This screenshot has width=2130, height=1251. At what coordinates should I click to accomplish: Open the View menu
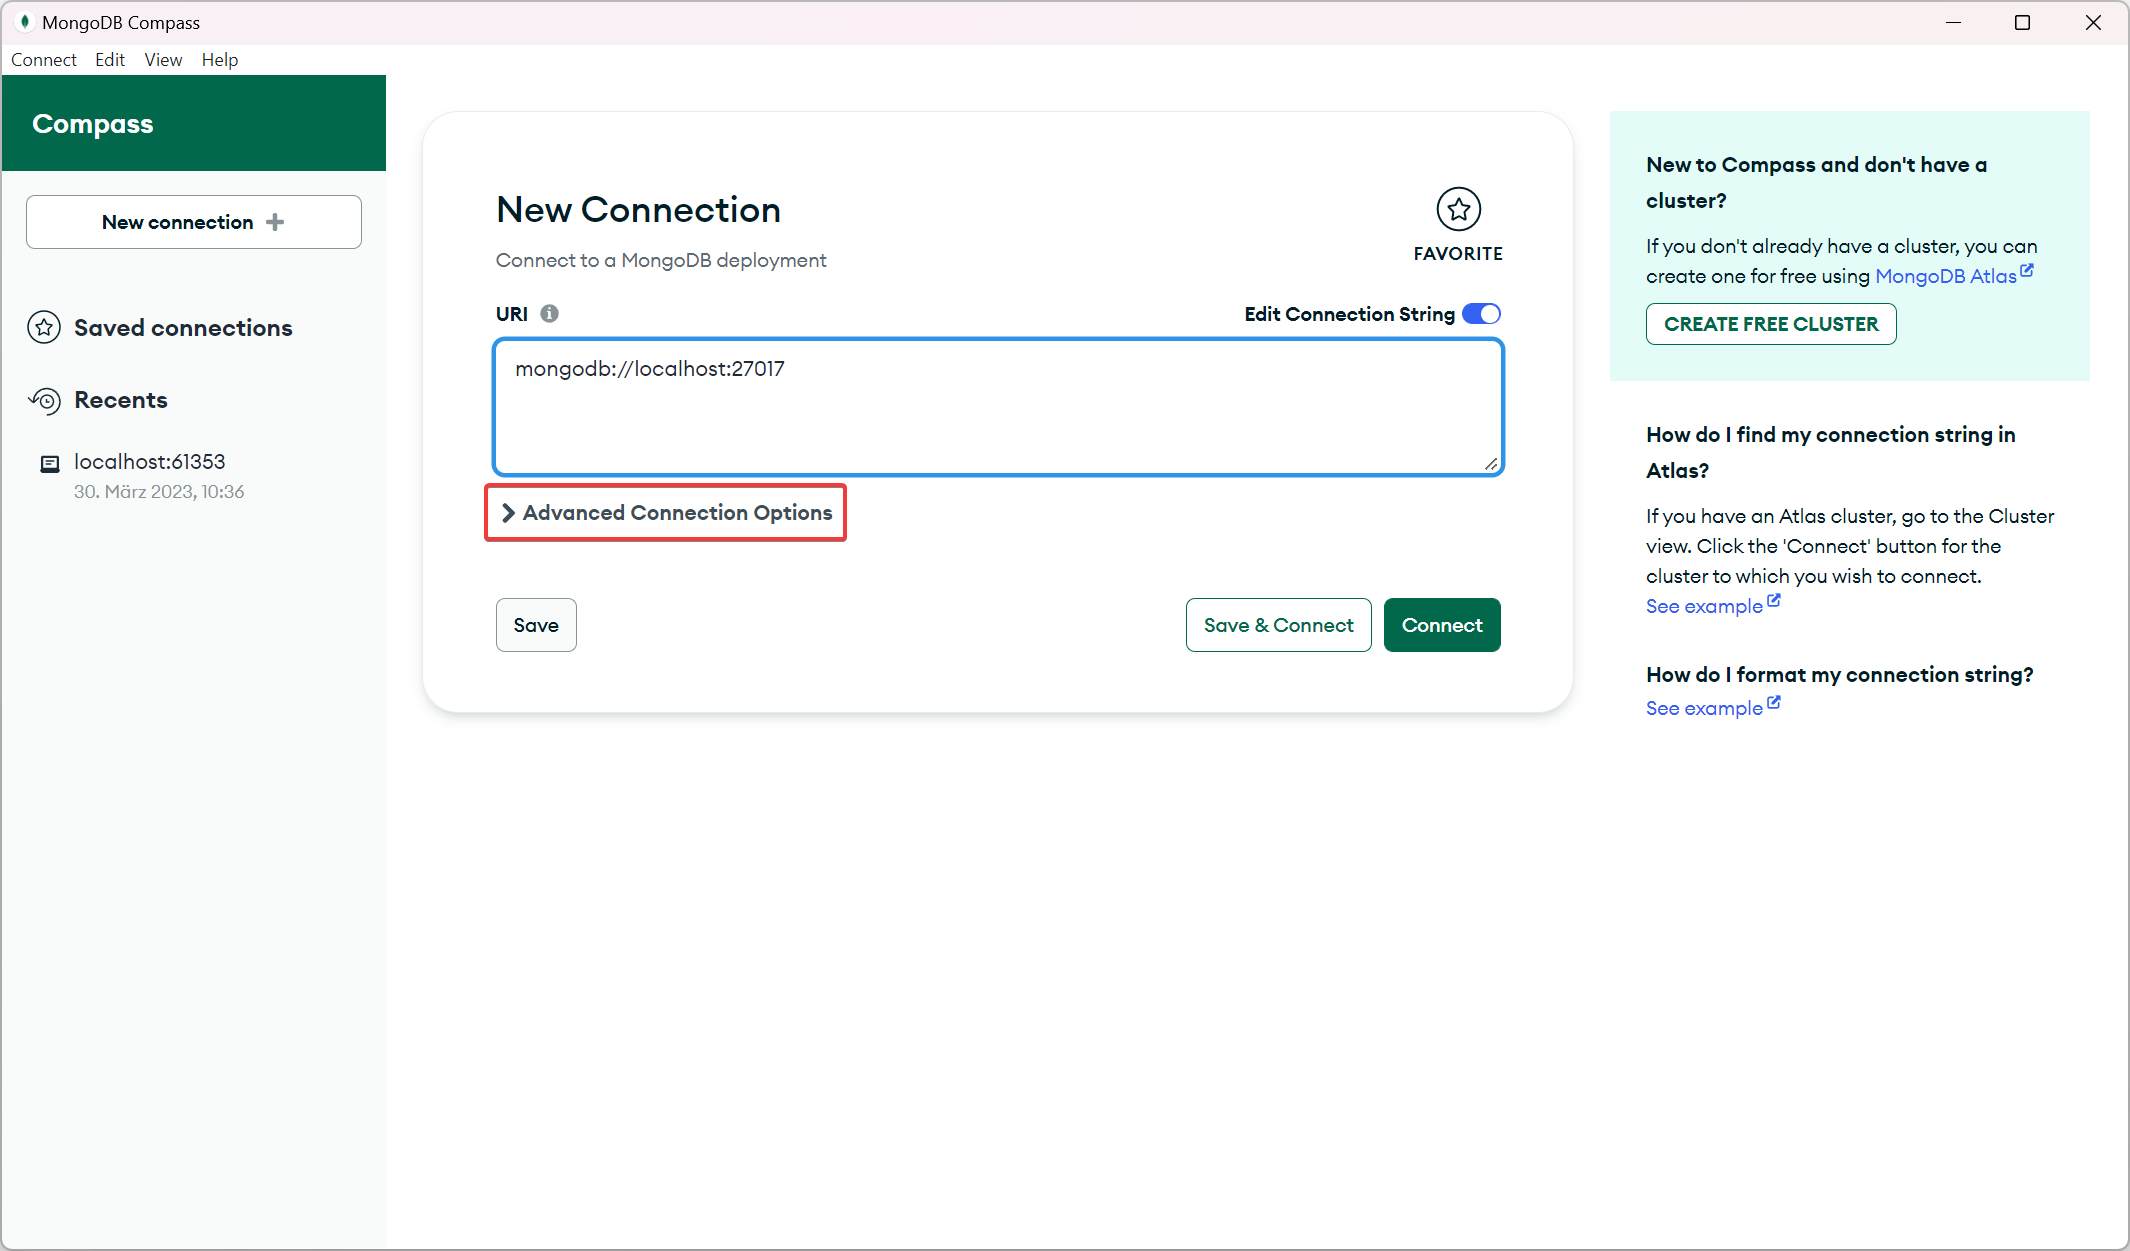pyautogui.click(x=162, y=59)
